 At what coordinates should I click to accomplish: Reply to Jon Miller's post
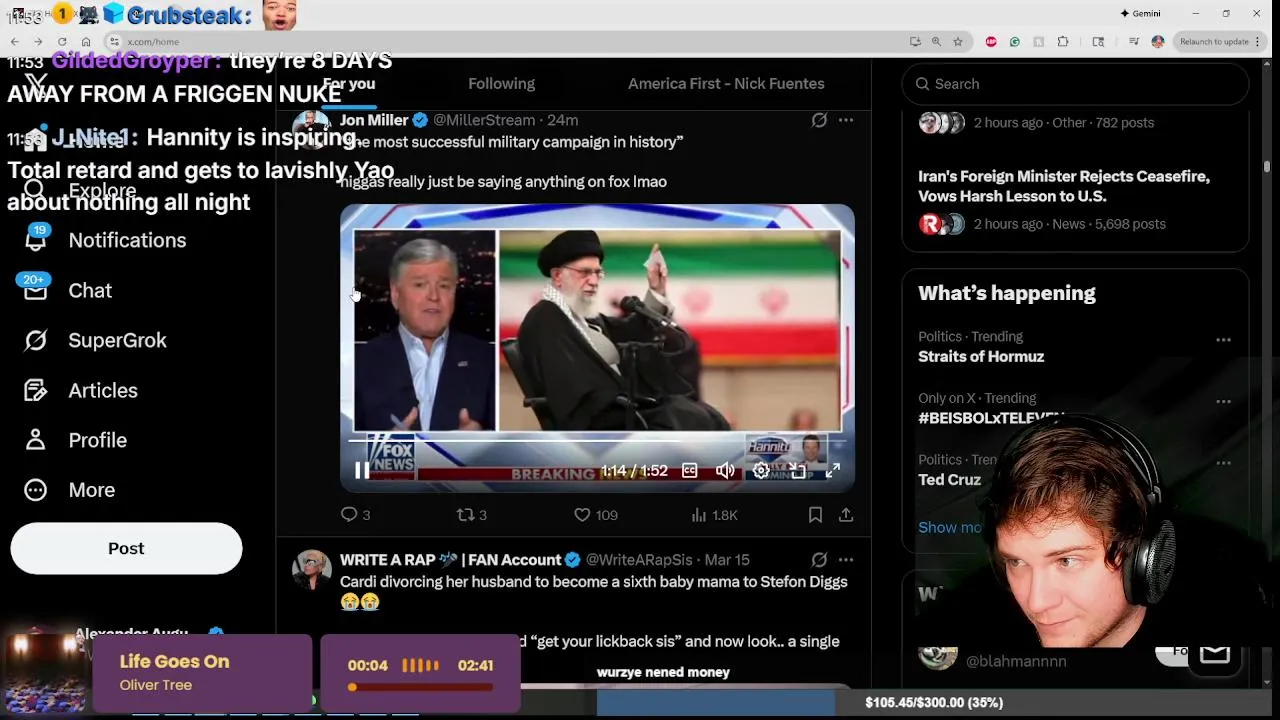click(355, 515)
